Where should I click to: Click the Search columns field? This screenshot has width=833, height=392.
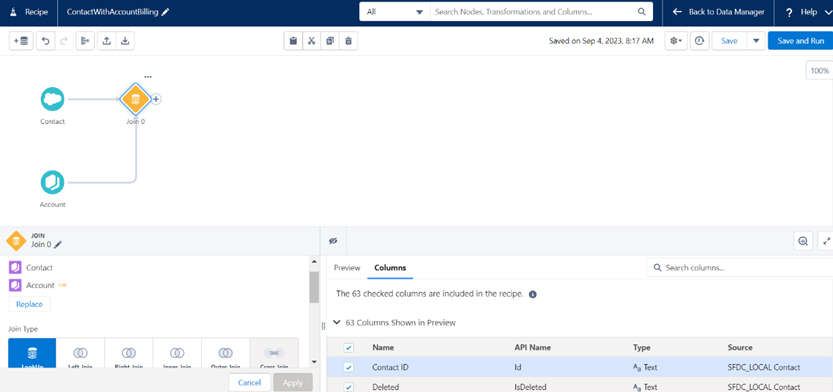(740, 268)
